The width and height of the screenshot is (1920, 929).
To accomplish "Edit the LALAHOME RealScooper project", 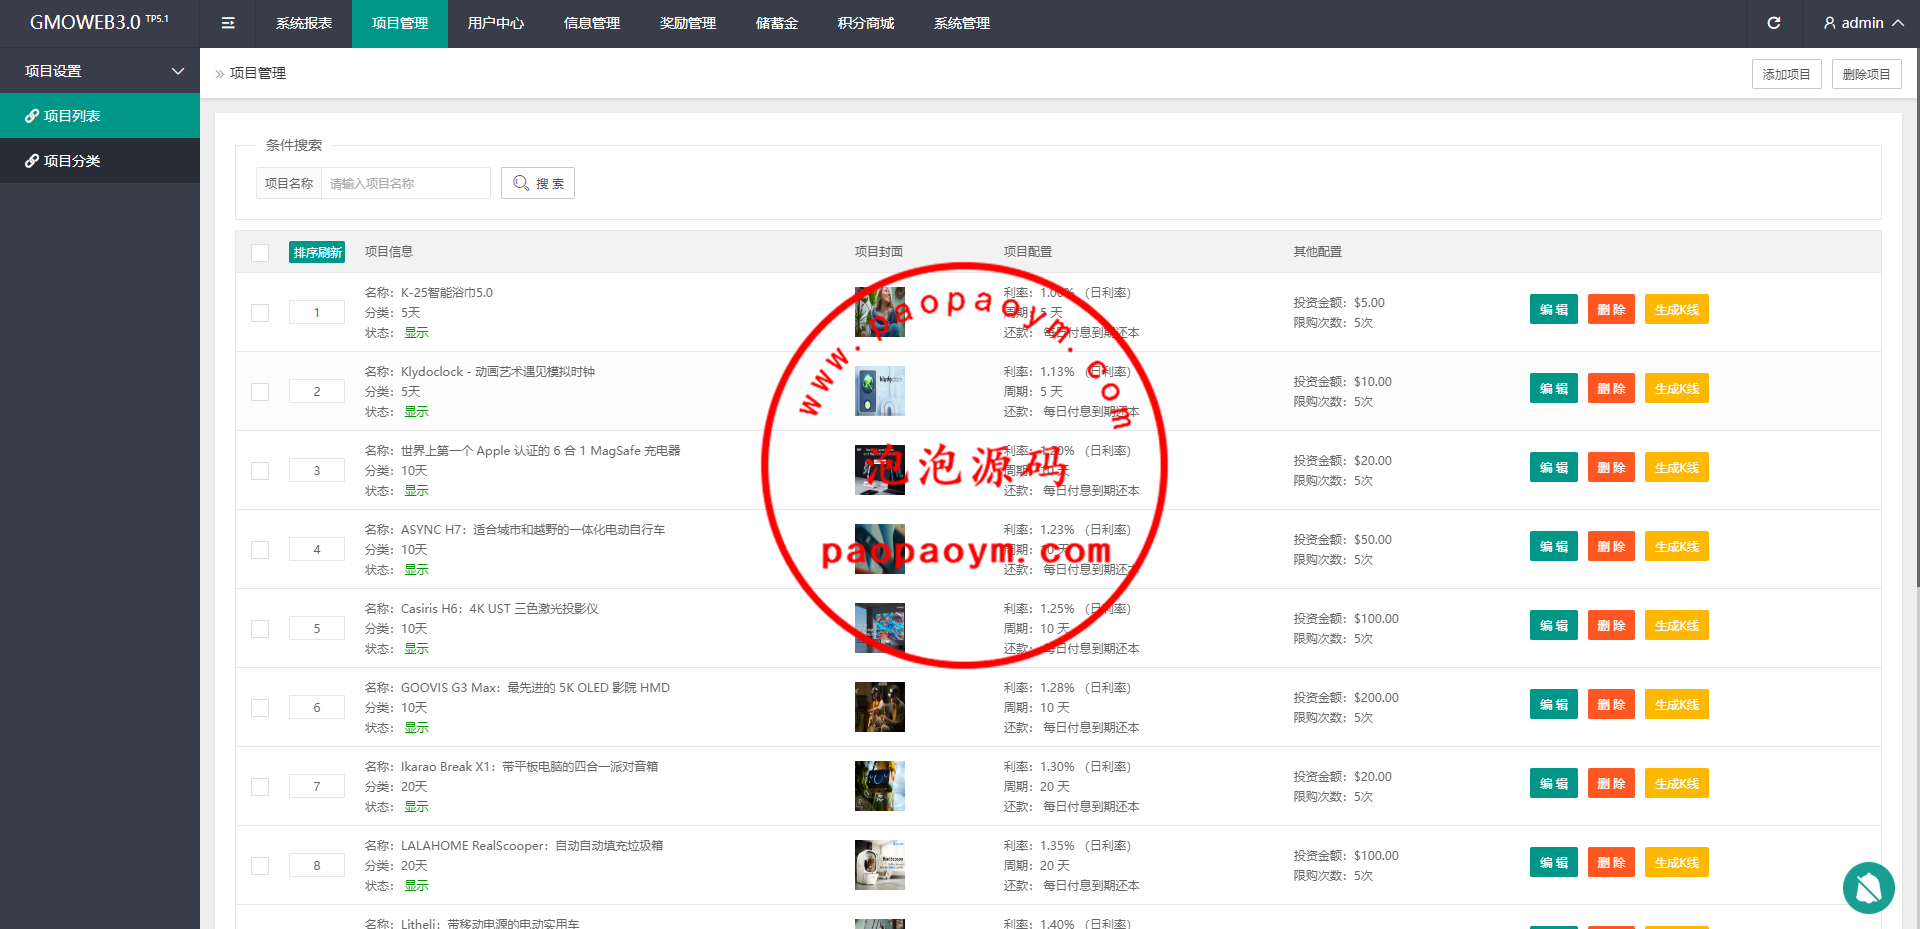I will pyautogui.click(x=1554, y=862).
